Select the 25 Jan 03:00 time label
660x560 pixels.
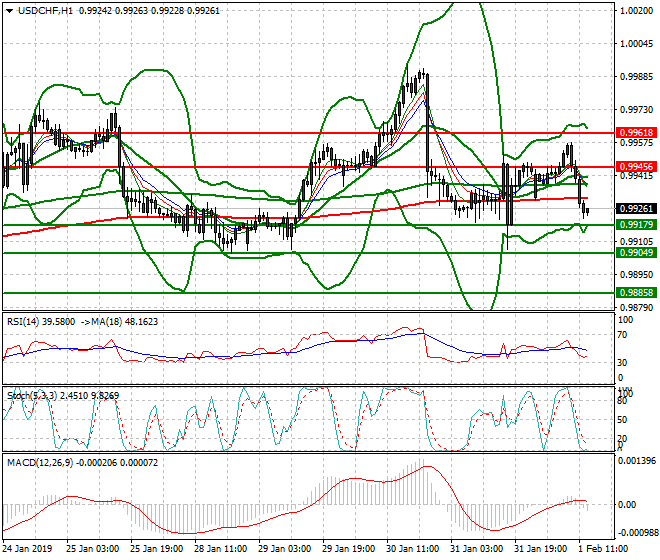(92, 549)
